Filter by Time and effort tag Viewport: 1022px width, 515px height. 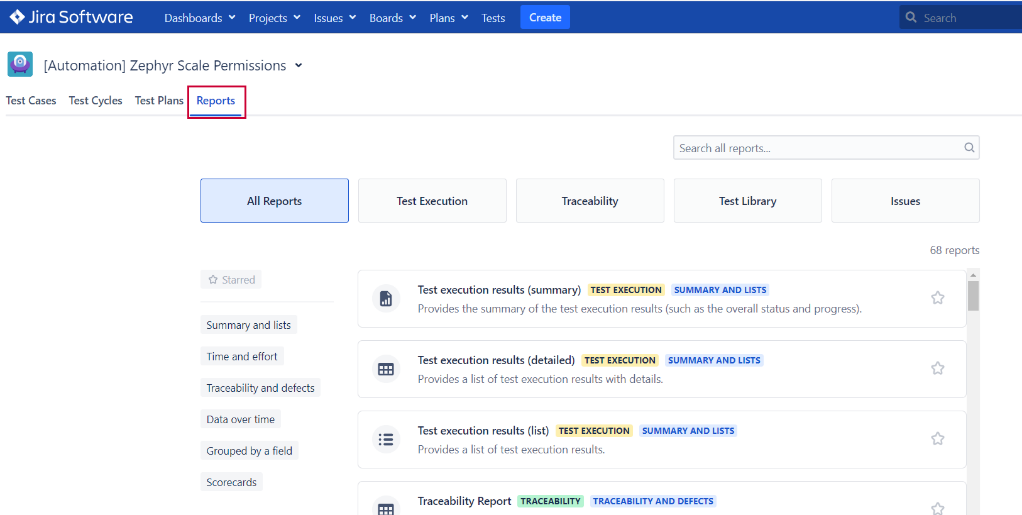click(x=242, y=356)
